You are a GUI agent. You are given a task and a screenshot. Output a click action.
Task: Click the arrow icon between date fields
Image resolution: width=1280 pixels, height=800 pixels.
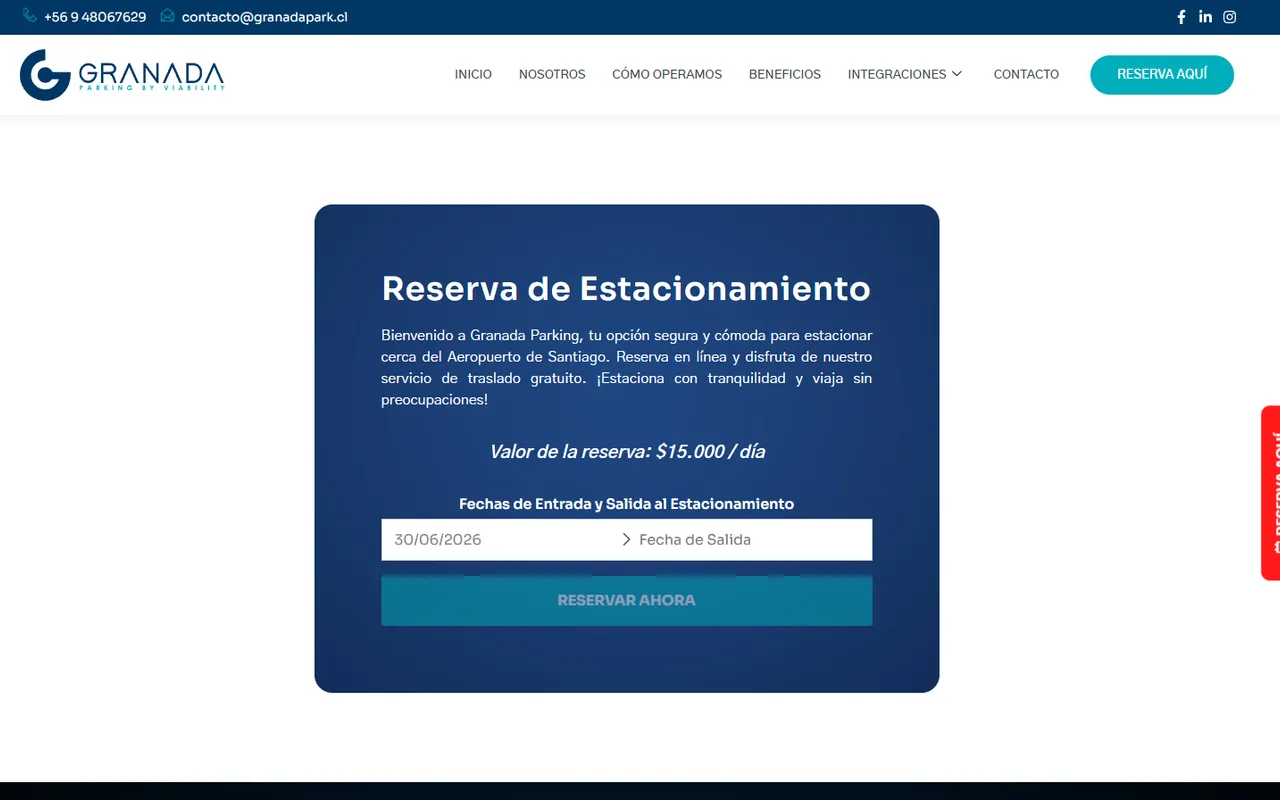point(627,540)
